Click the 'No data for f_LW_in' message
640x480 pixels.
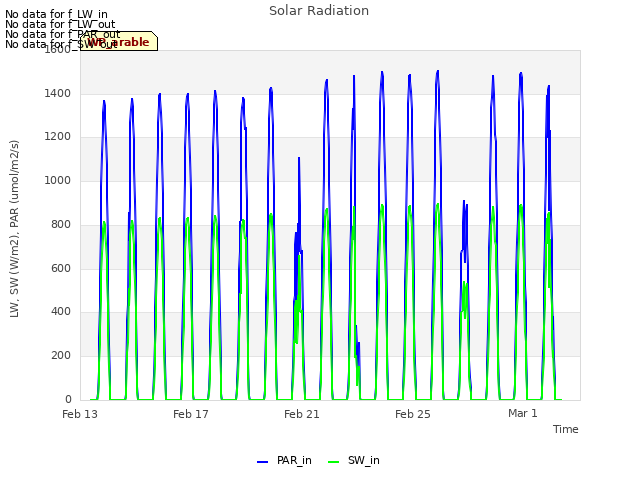tap(56, 14)
